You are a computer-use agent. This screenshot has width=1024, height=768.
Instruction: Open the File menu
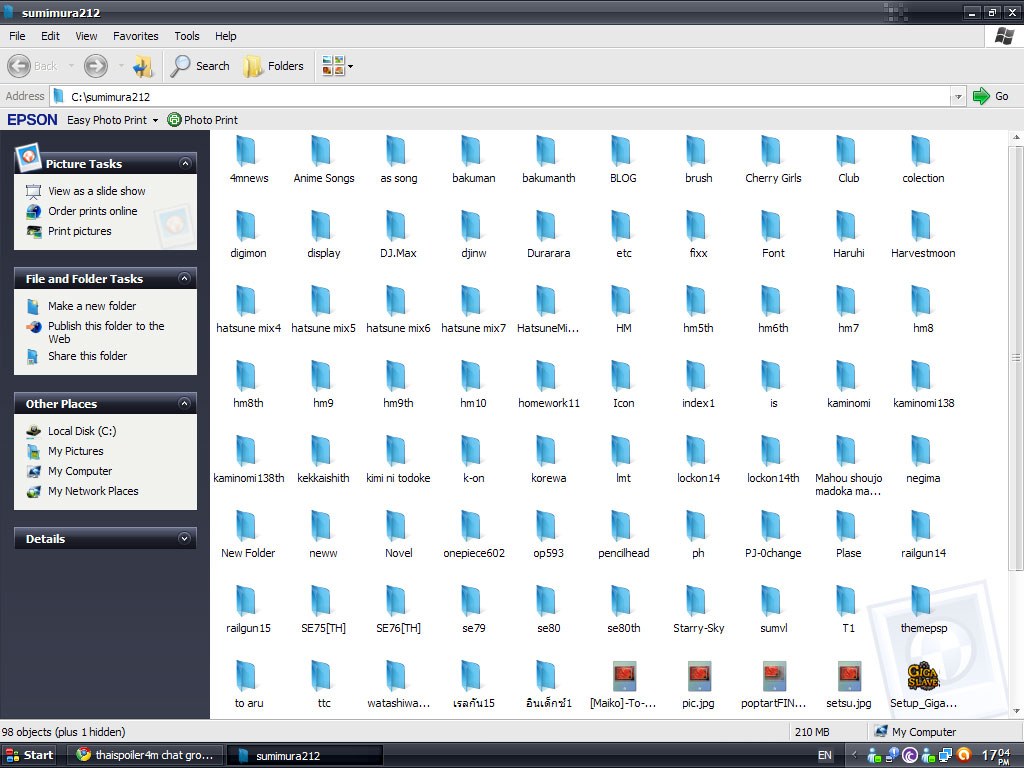(x=17, y=36)
